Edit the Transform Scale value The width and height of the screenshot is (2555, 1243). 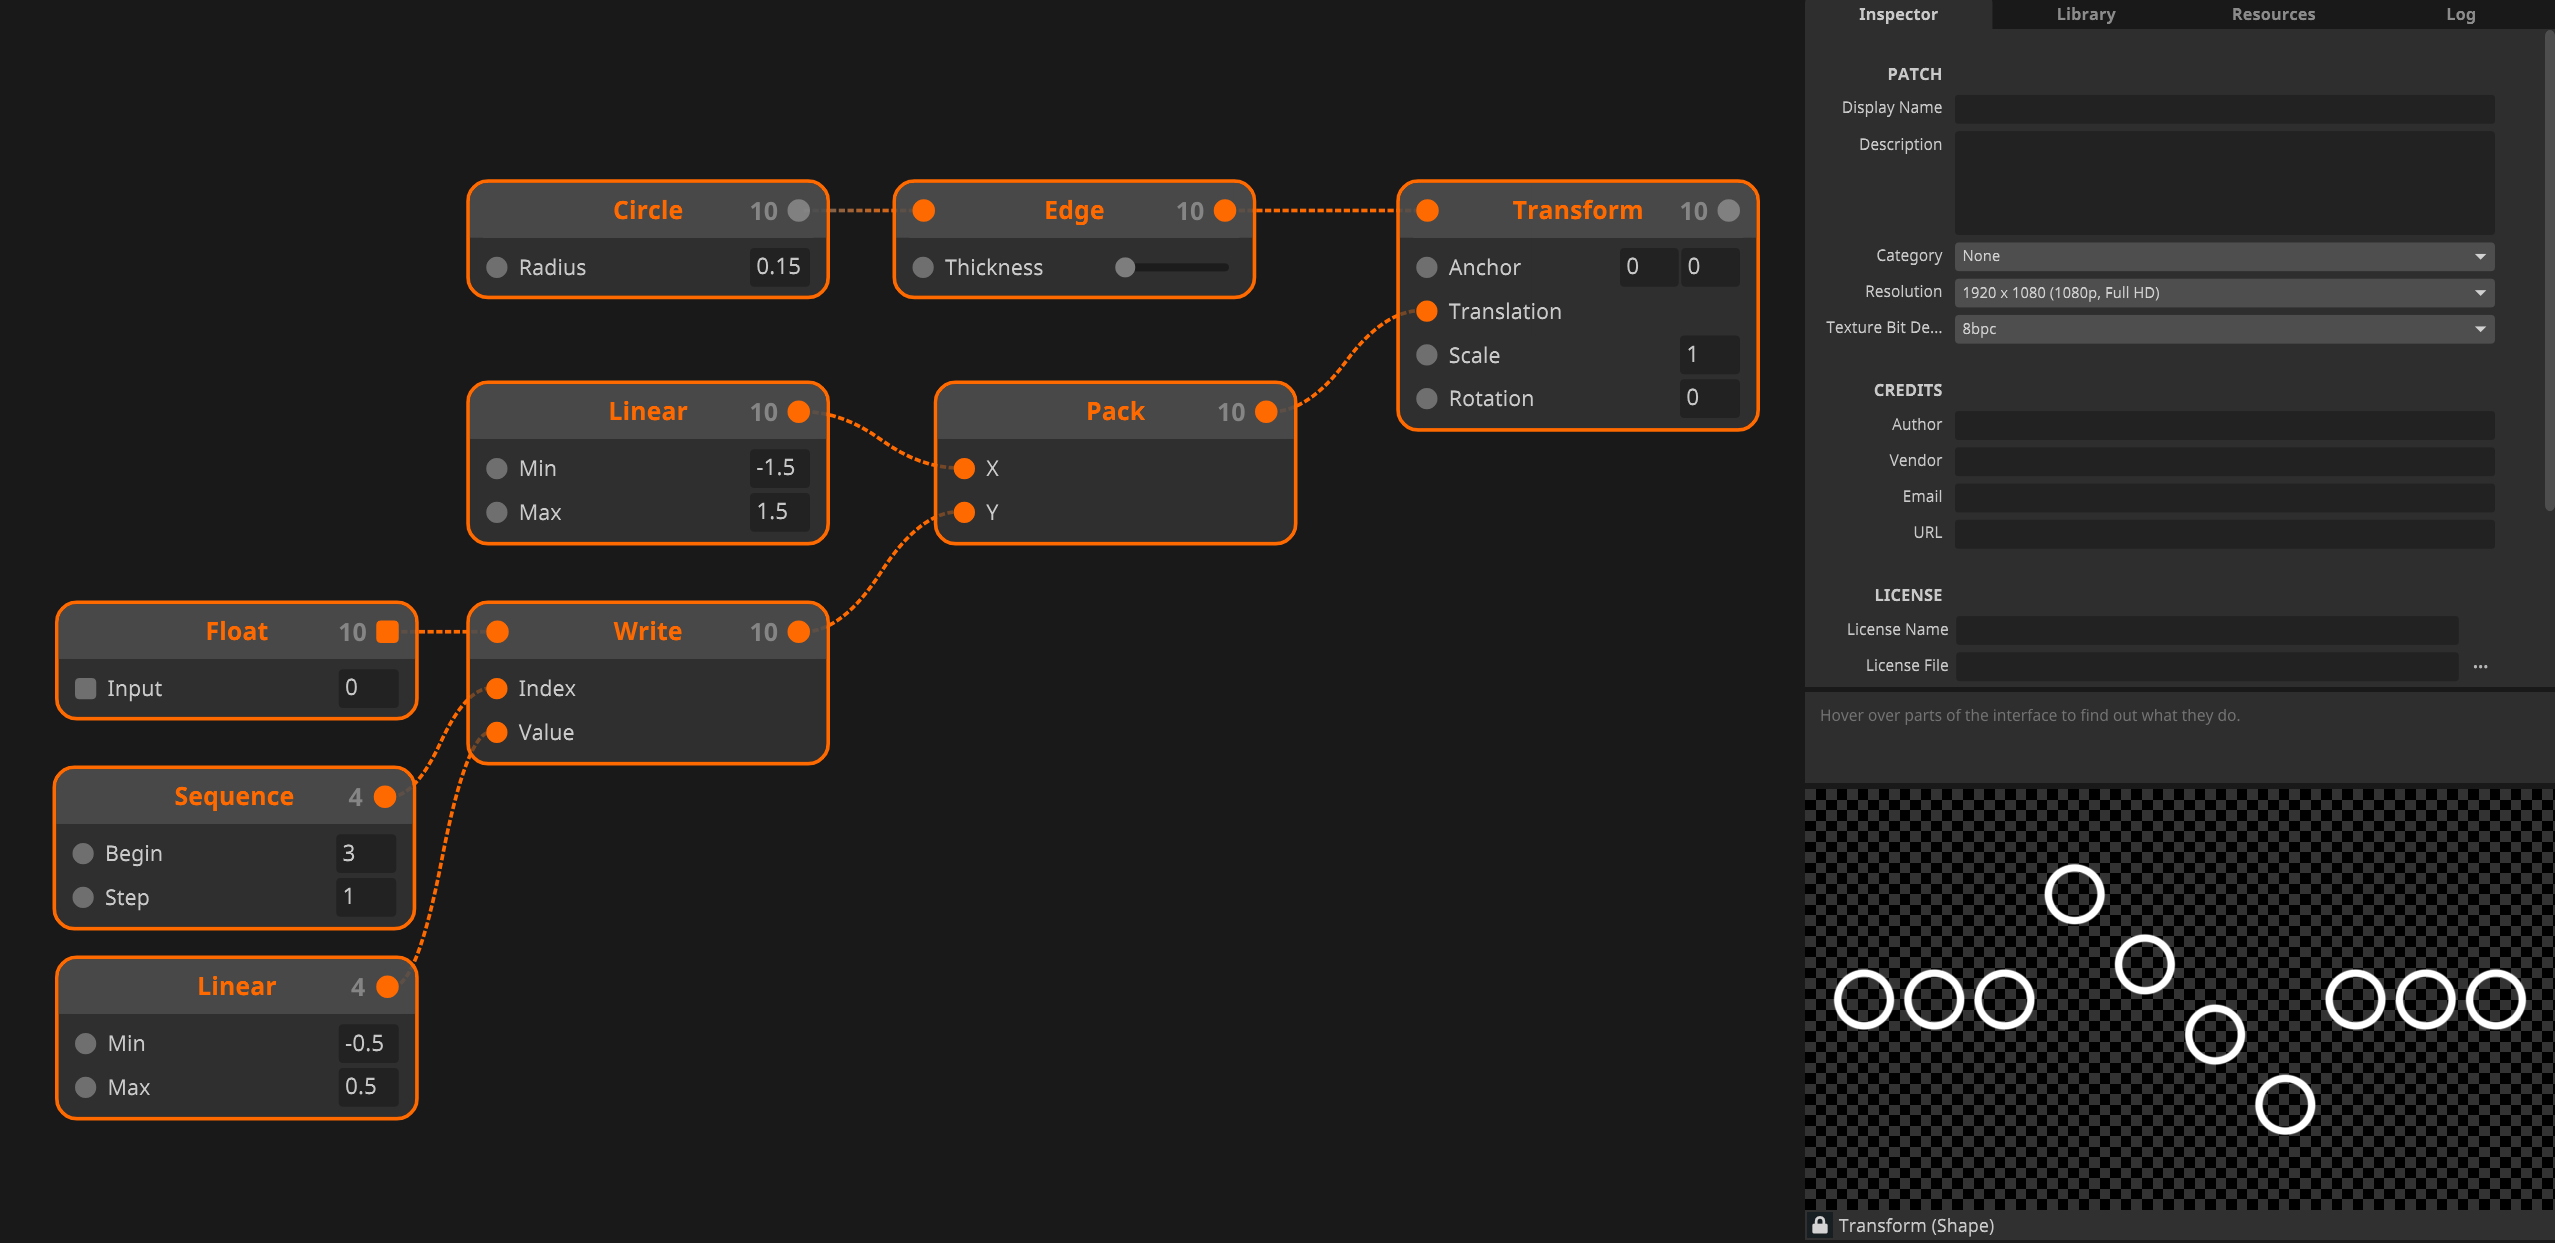(x=1710, y=355)
